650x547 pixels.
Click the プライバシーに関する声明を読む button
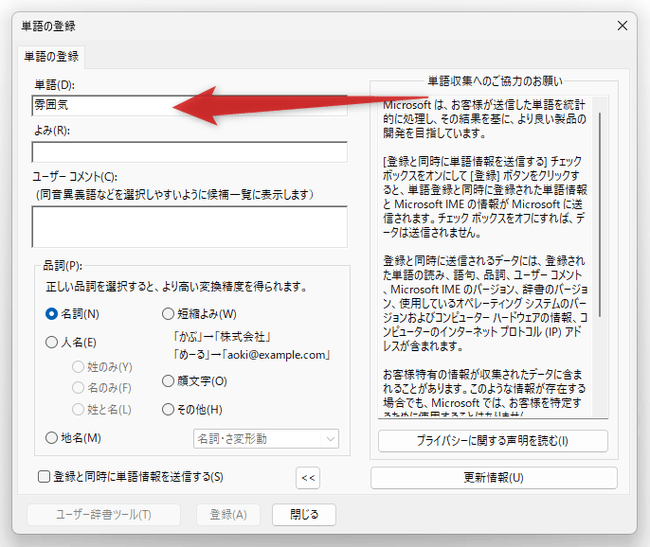[493, 441]
